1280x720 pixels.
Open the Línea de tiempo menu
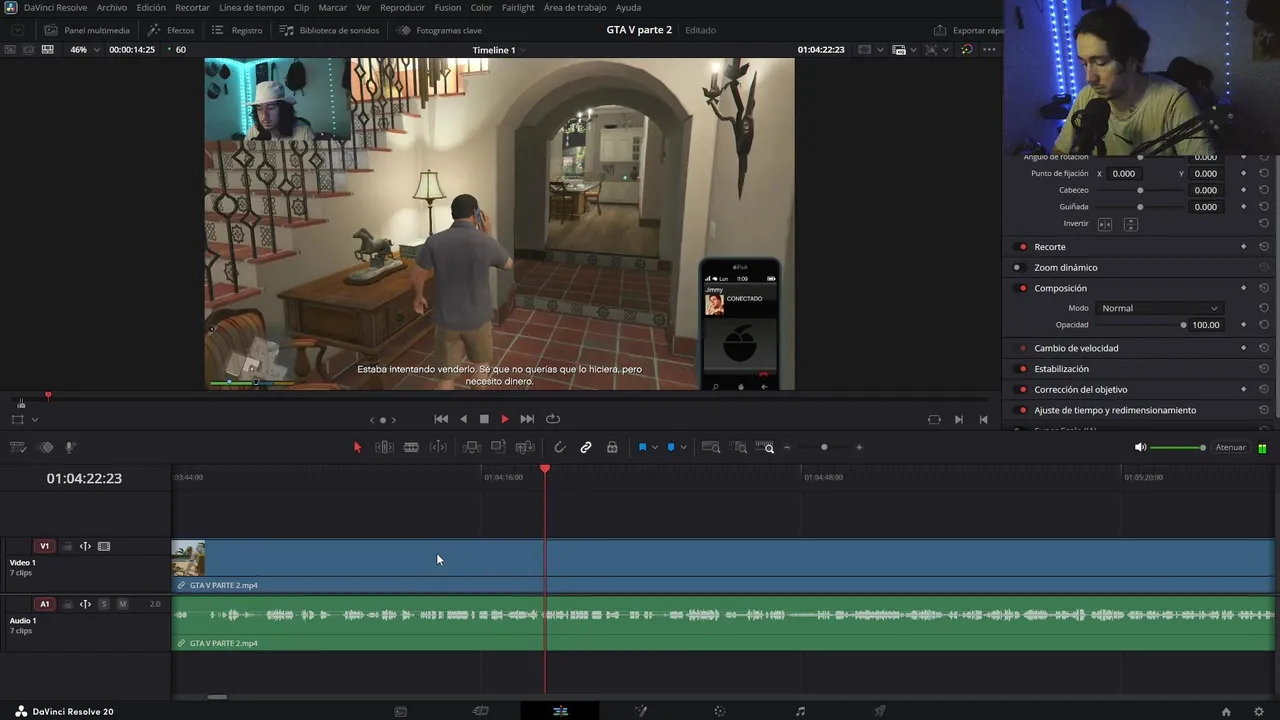pos(252,8)
